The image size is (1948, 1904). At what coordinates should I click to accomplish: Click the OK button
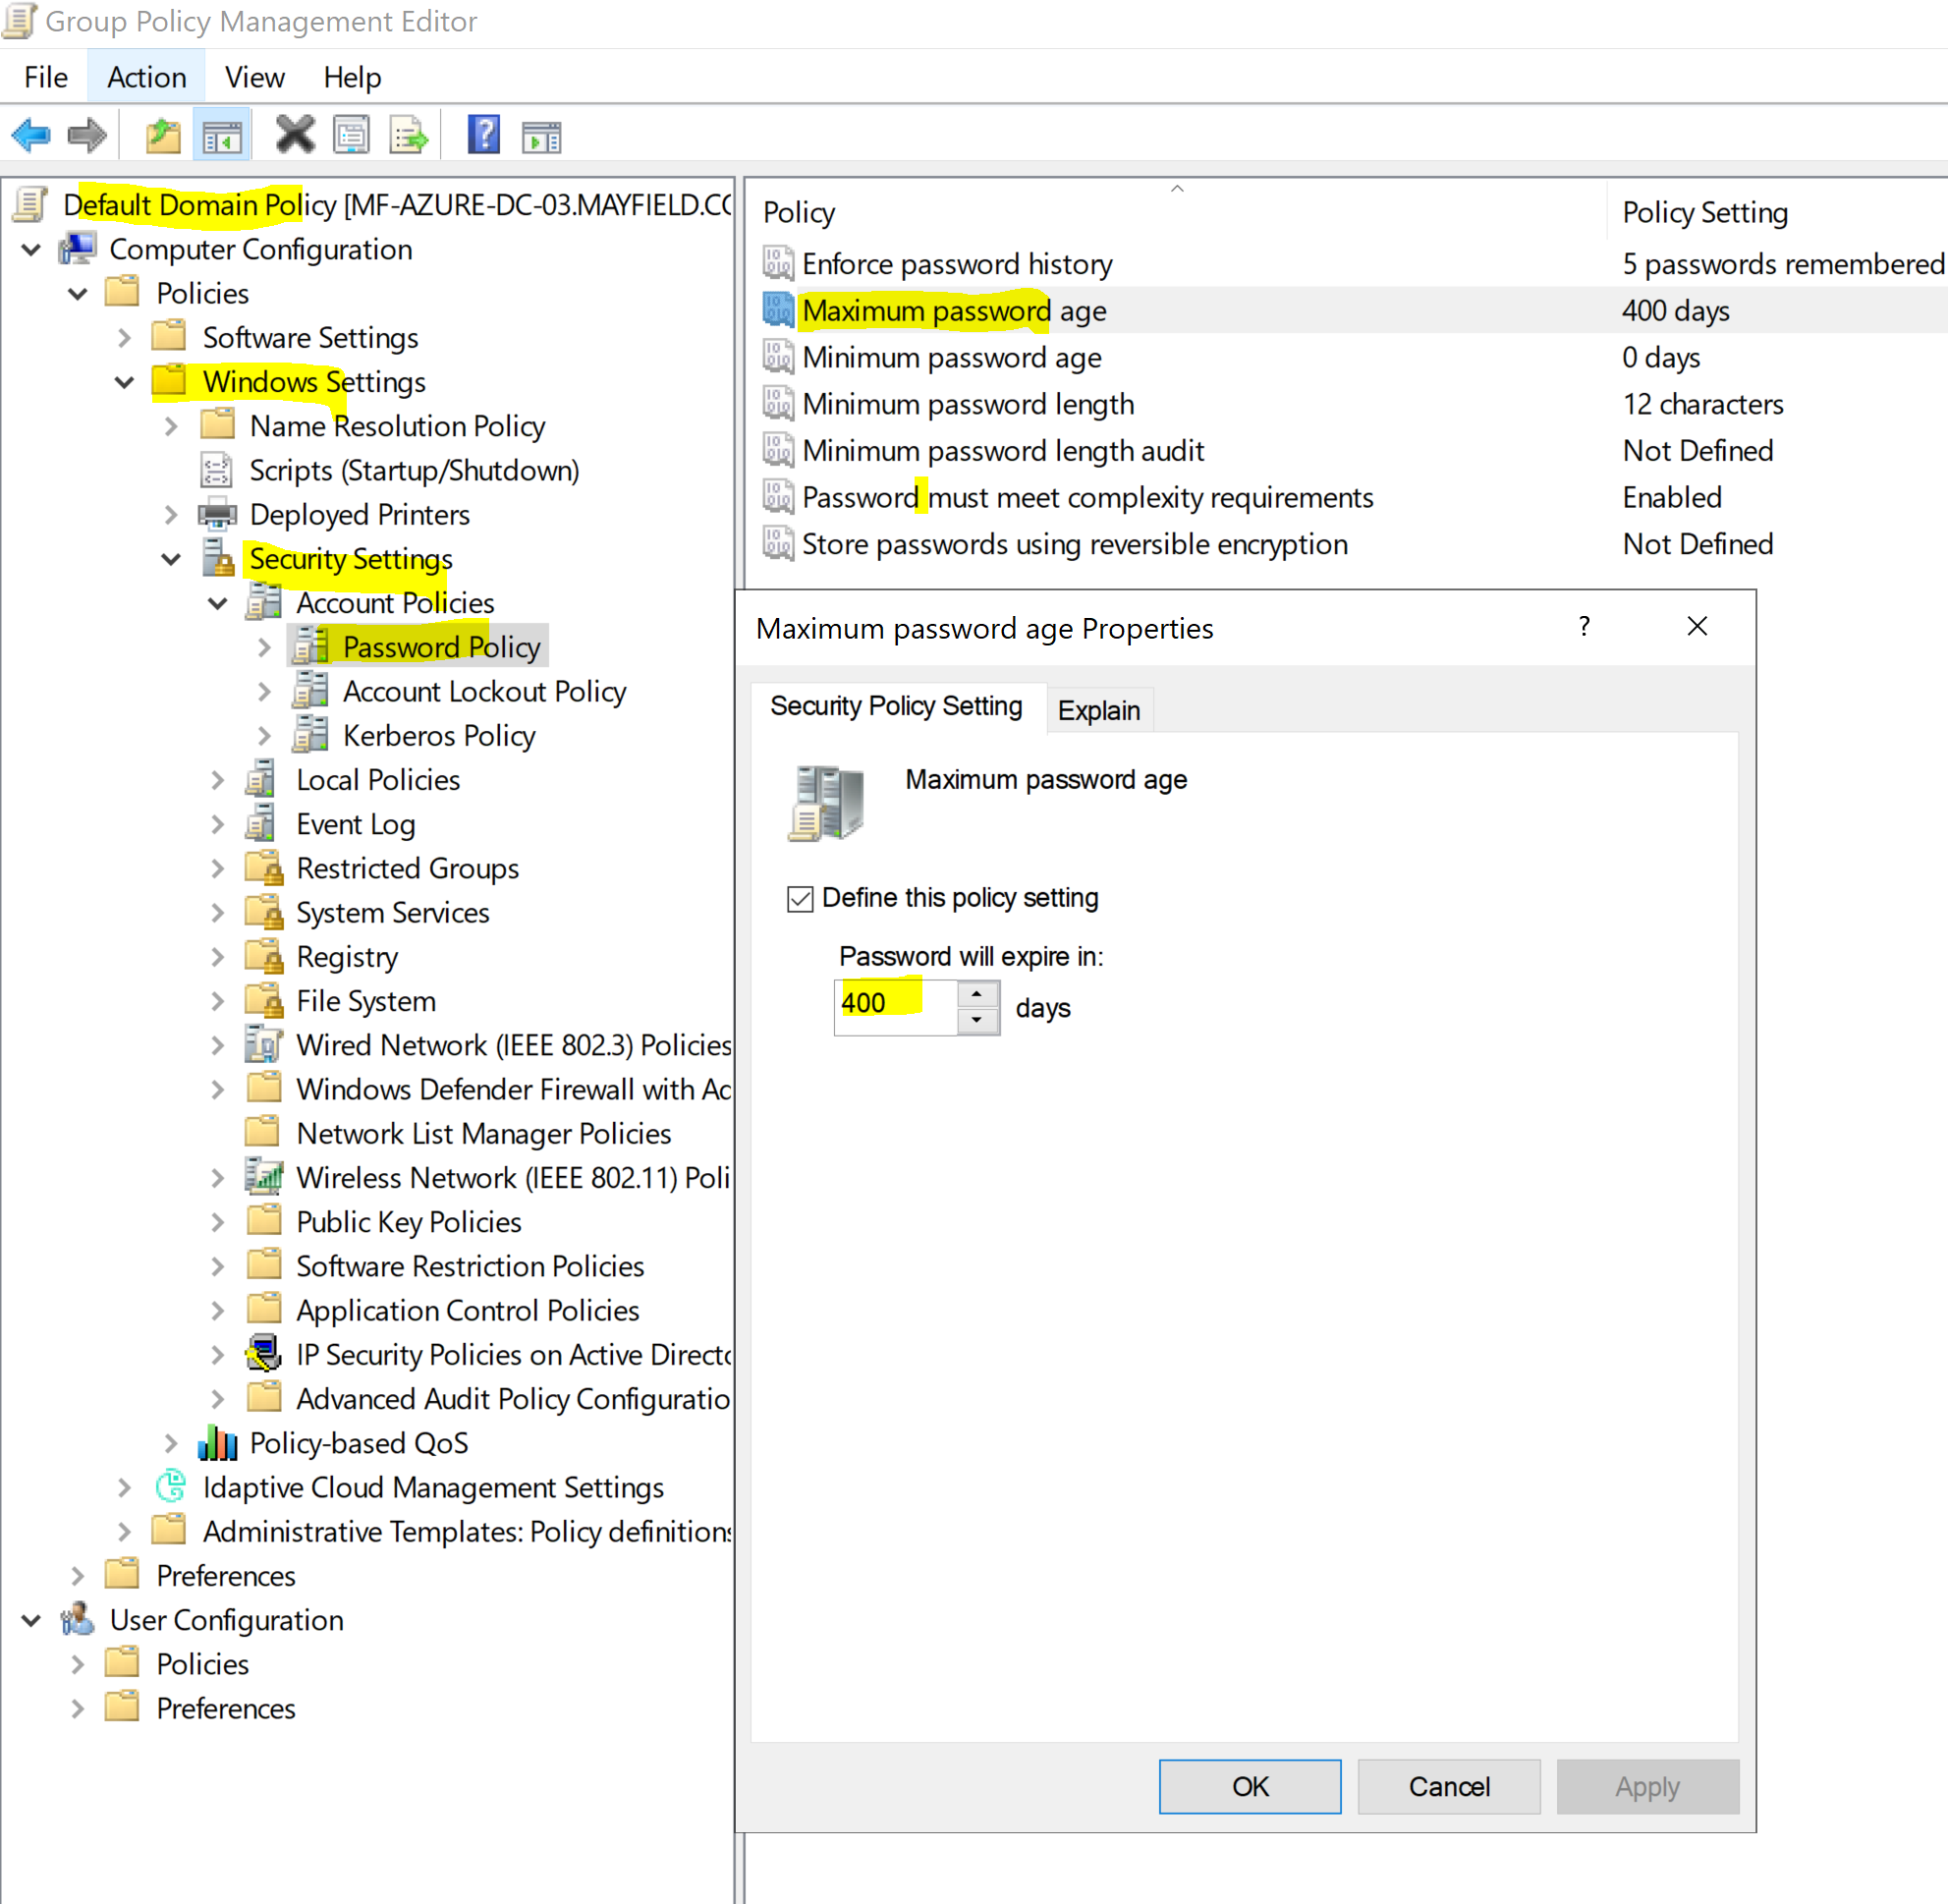[1249, 1786]
